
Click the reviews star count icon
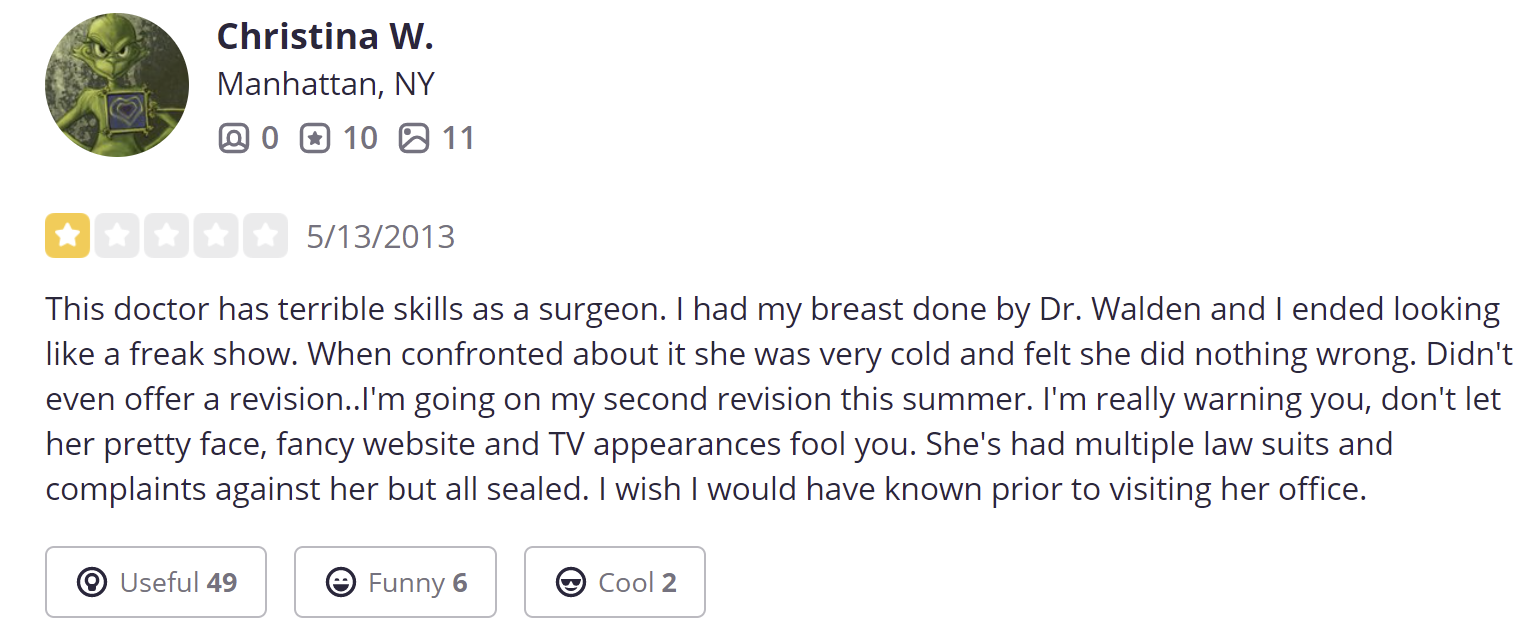[x=315, y=137]
